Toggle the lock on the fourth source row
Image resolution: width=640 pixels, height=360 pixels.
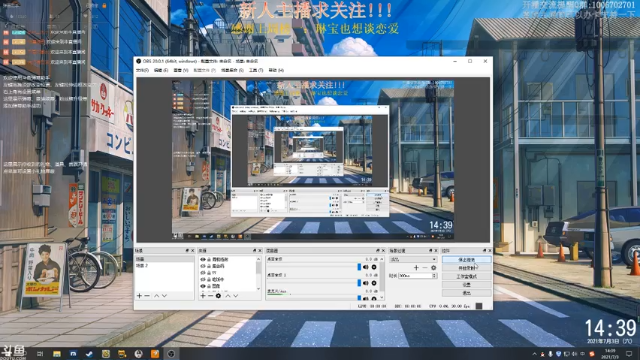[x=209, y=279]
